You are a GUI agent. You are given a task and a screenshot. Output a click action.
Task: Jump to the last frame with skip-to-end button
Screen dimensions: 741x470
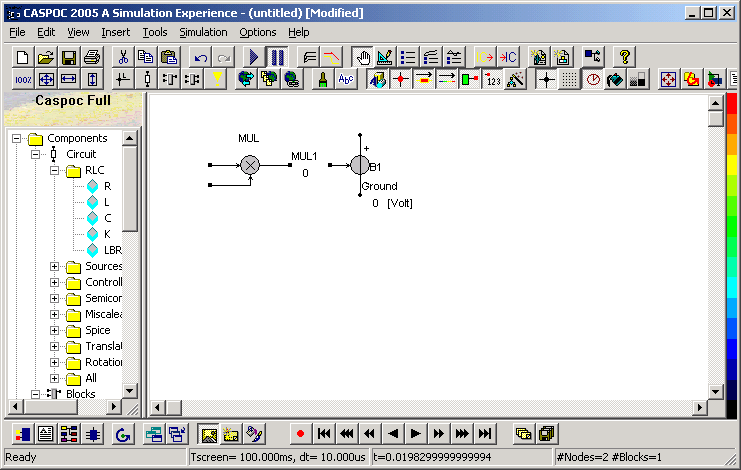(485, 434)
